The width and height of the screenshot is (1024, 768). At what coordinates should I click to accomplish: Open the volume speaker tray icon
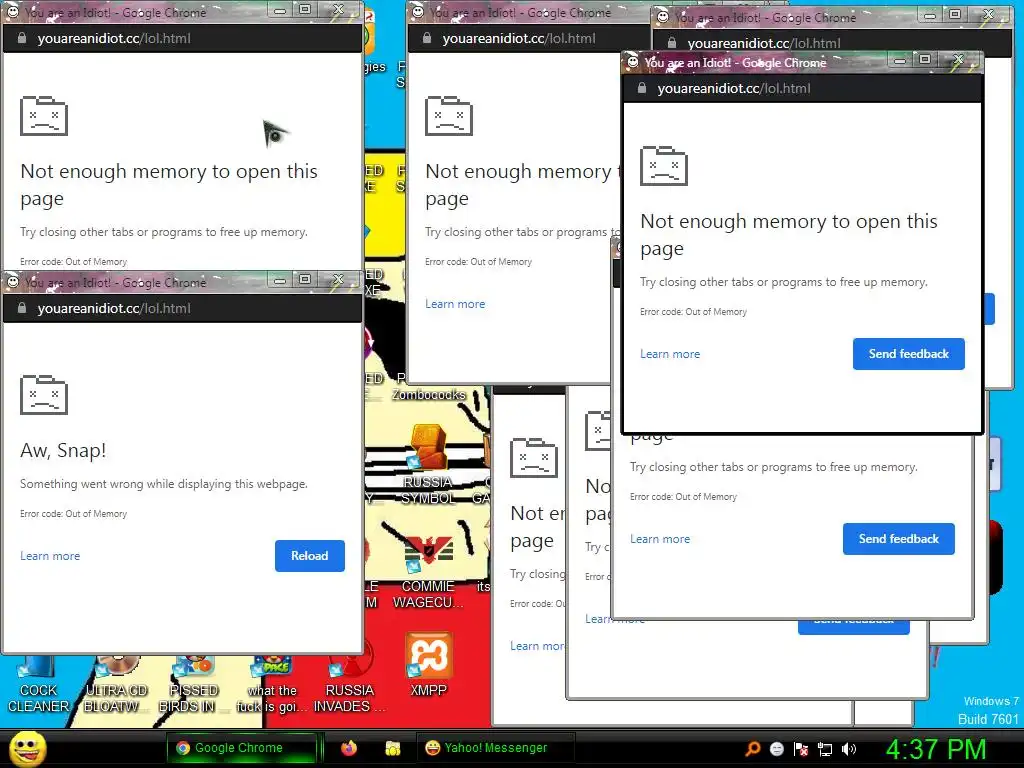coord(849,749)
